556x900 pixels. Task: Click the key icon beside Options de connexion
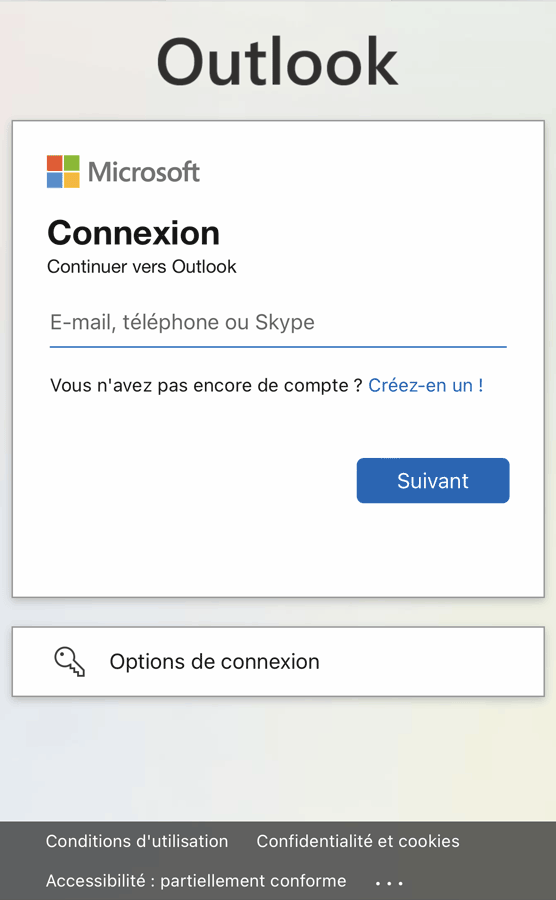pos(69,662)
